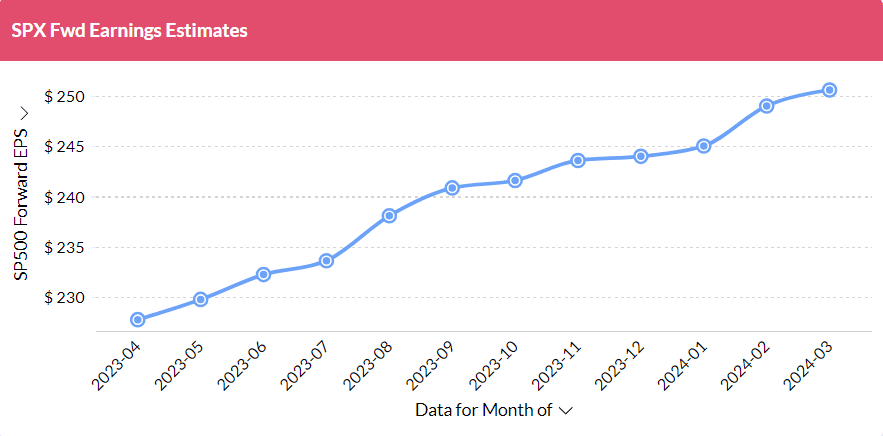Image resolution: width=883 pixels, height=436 pixels.
Task: Click the 2023-06 data point marker
Action: (263, 274)
